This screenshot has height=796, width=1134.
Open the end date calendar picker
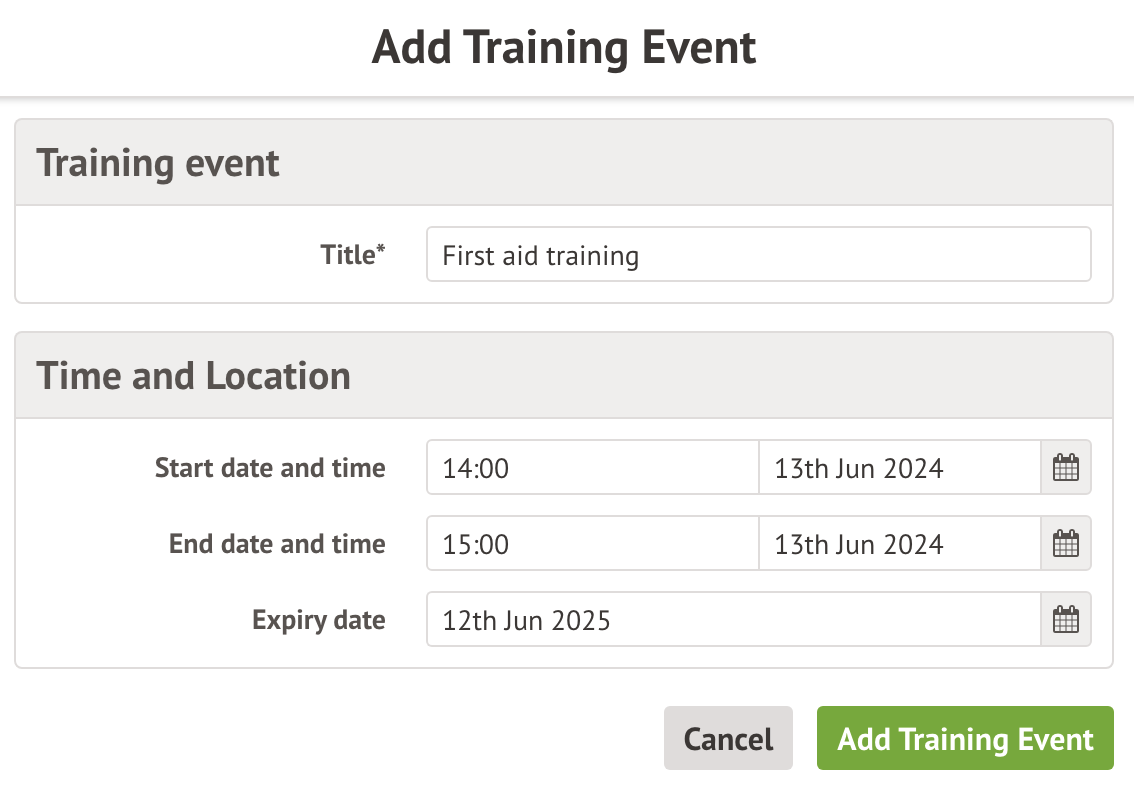tap(1066, 544)
